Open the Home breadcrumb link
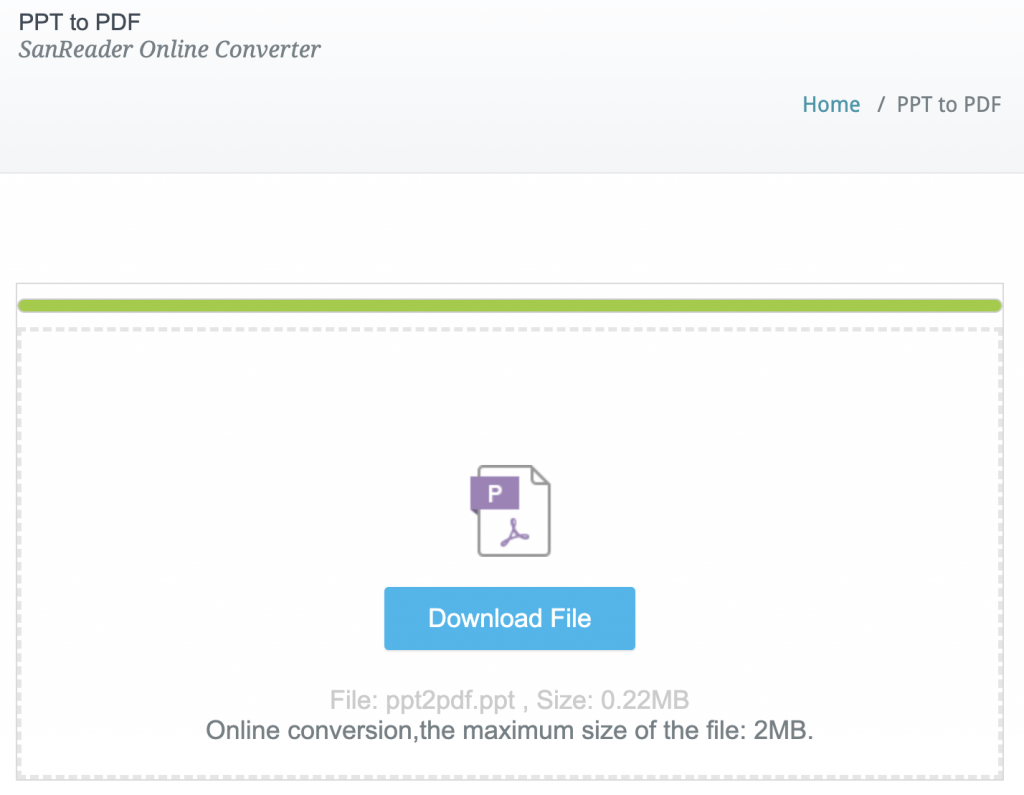The image size is (1024, 795). [x=831, y=105]
